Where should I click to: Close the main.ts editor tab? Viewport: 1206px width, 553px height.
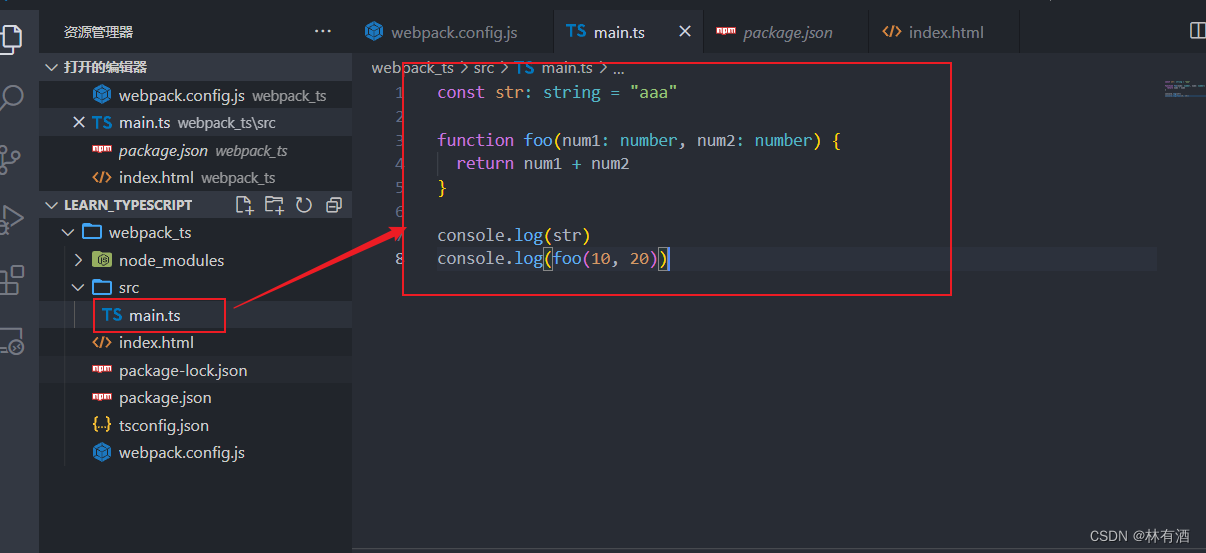point(685,32)
